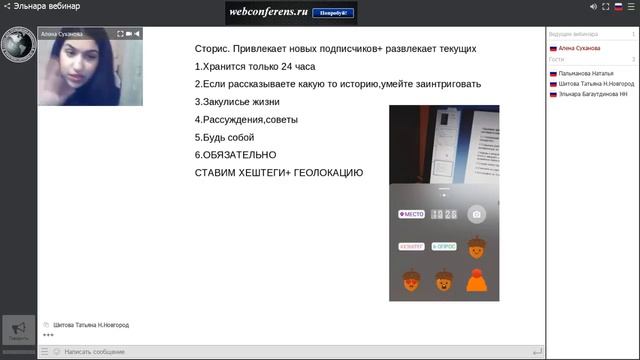
Task: Open the emoji picker in the chat bar
Action: point(57,351)
